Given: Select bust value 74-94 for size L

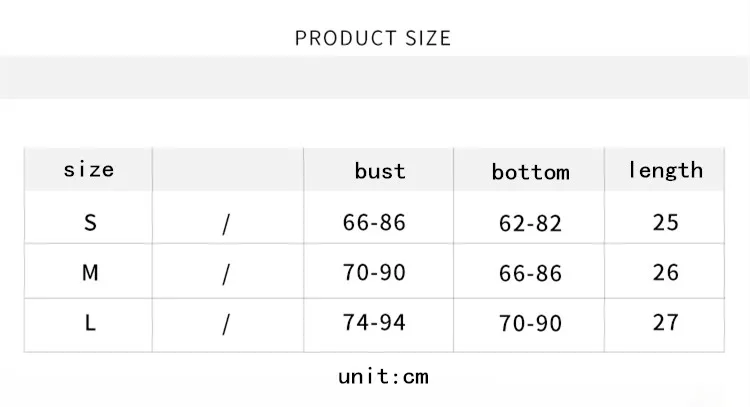Looking at the screenshot, I should [x=374, y=322].
